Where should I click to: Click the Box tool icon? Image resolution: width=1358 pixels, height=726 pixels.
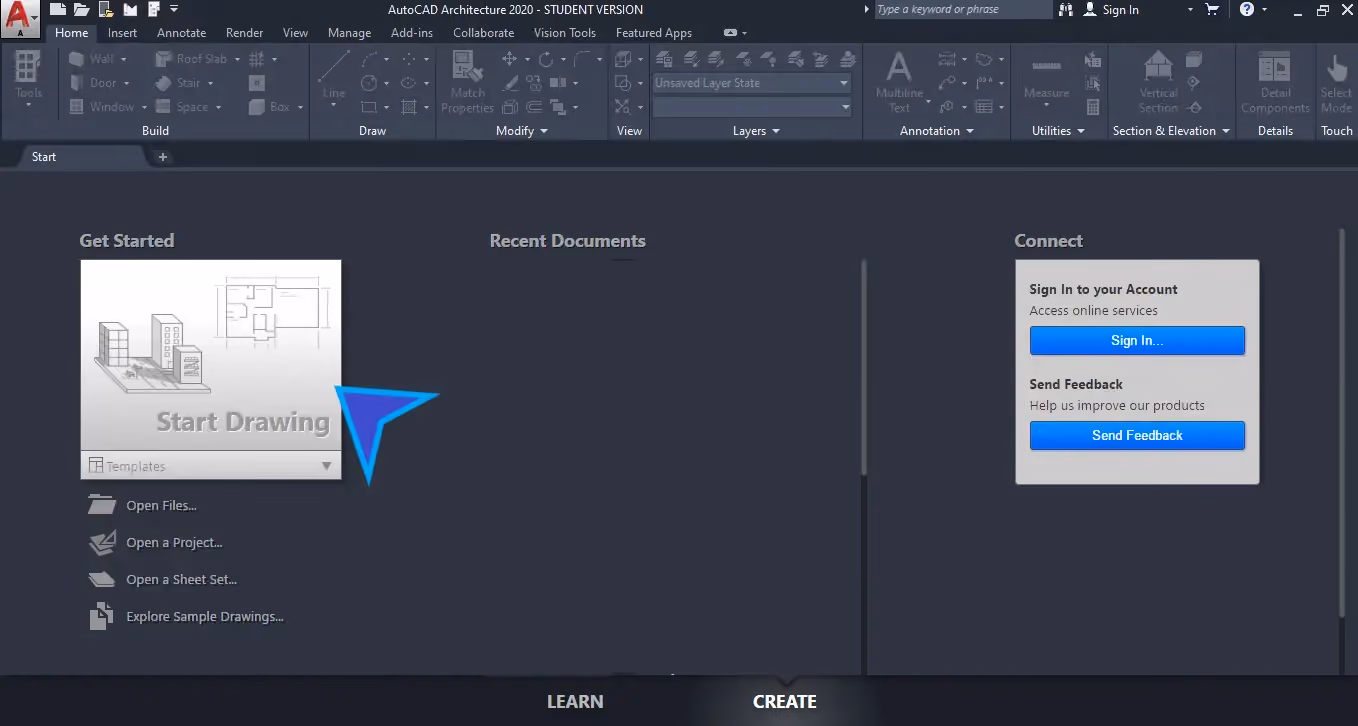pyautogui.click(x=257, y=107)
